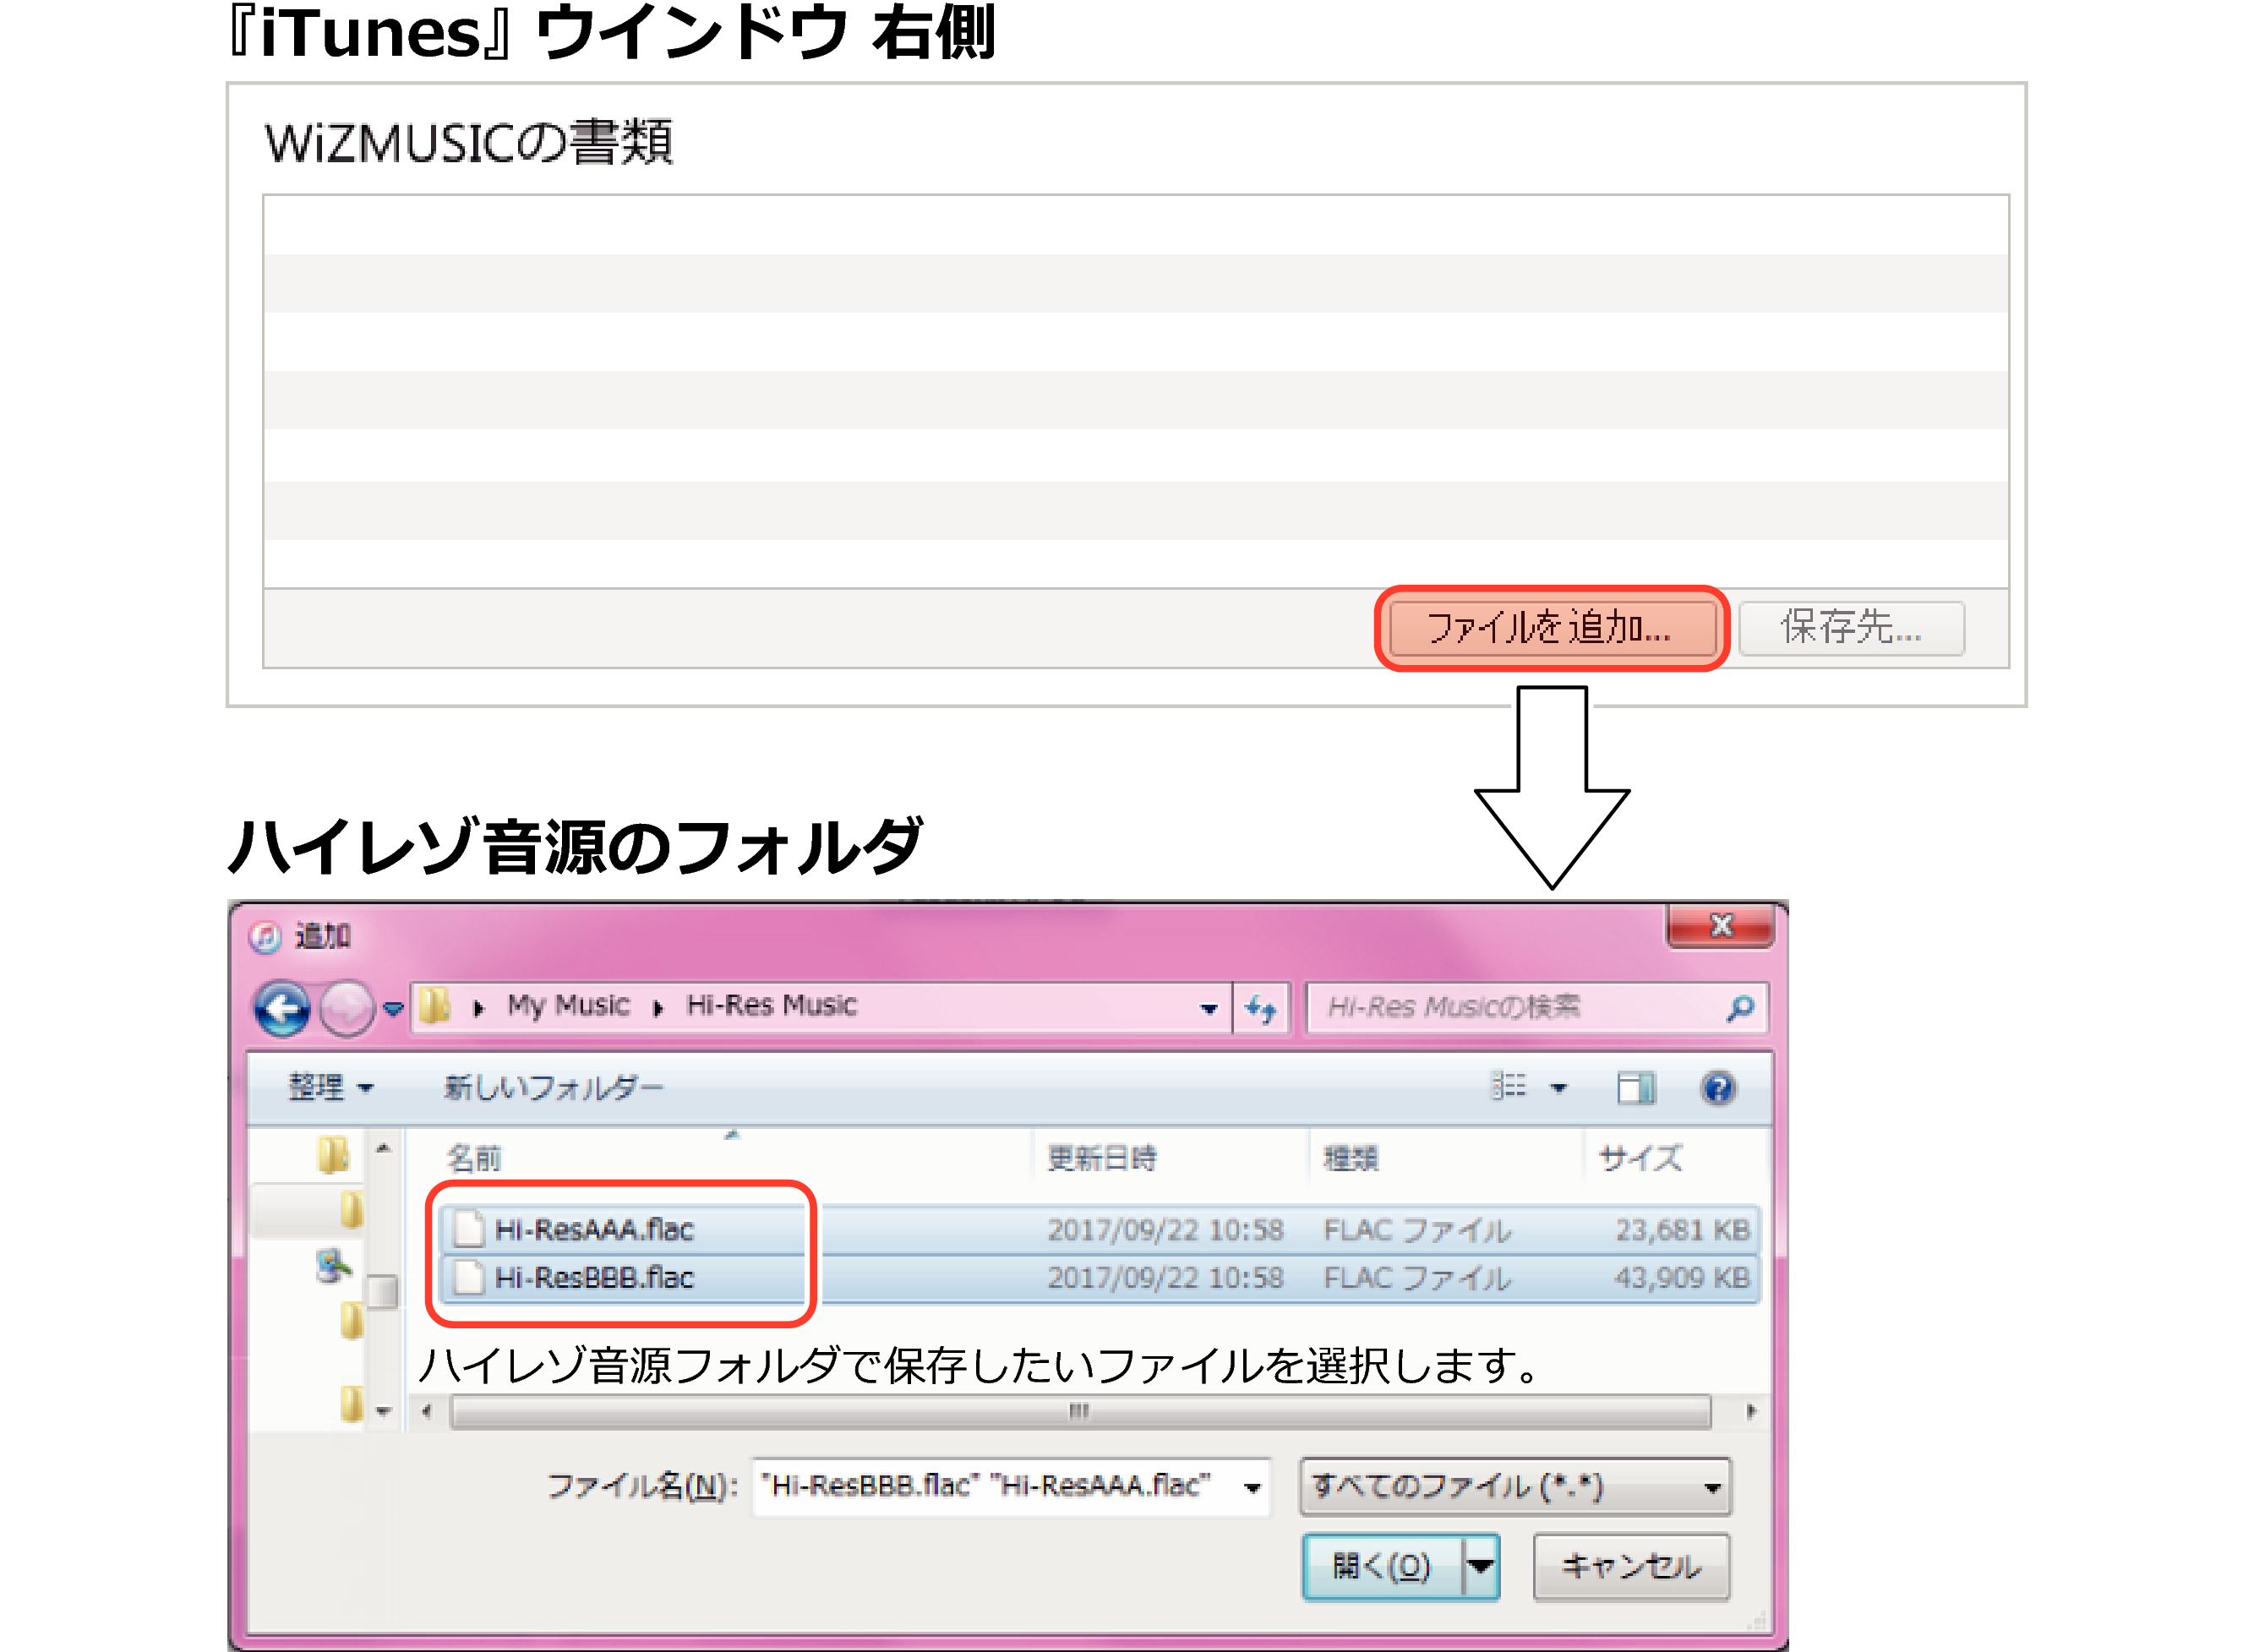Click the ファイルを追加... button
This screenshot has height=1652, width=2254.
pyautogui.click(x=1552, y=628)
